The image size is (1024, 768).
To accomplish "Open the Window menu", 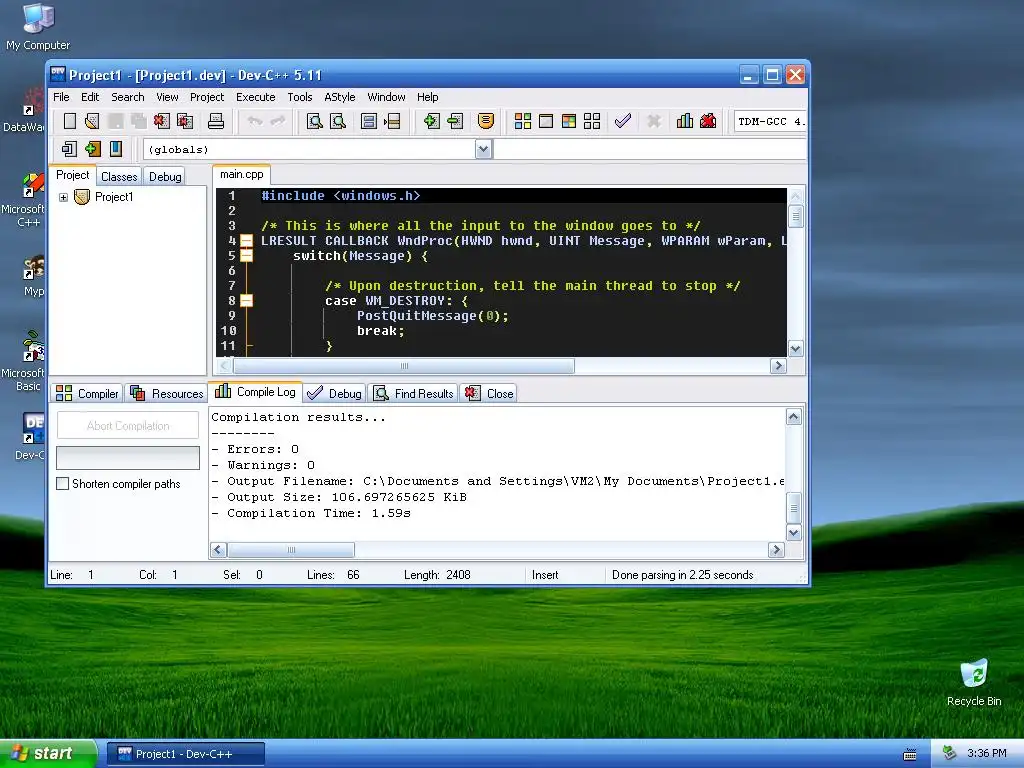I will pos(386,97).
